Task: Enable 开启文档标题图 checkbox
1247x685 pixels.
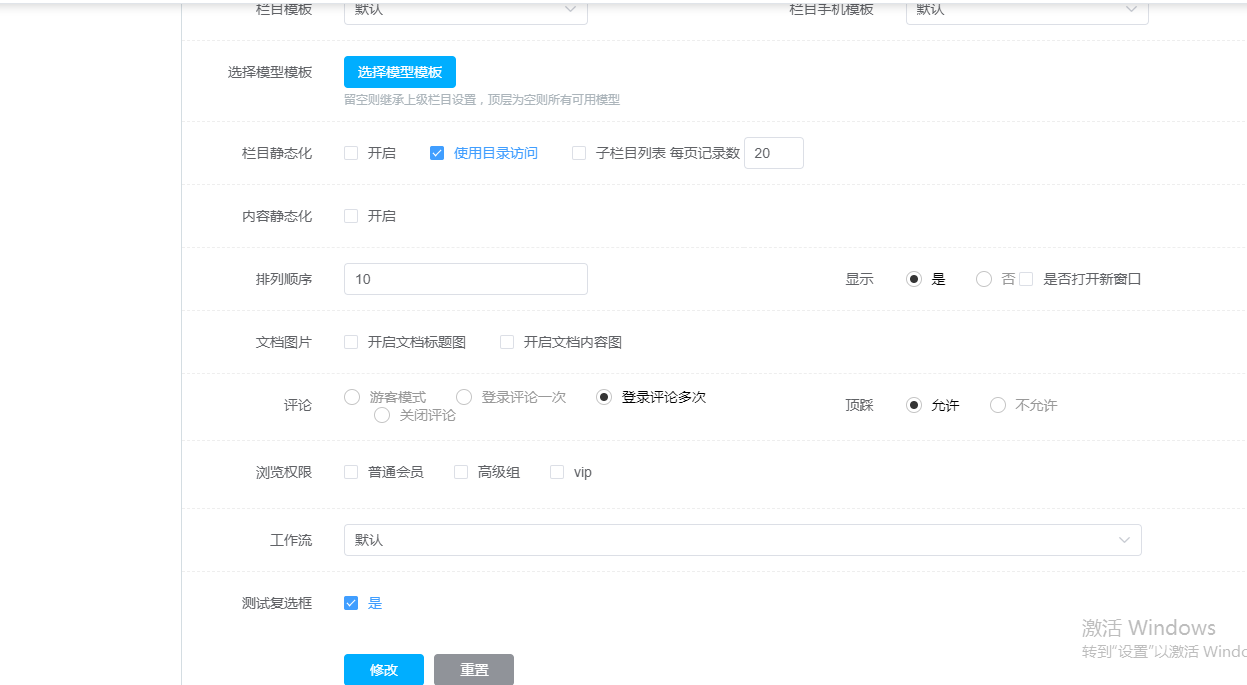Action: 351,342
